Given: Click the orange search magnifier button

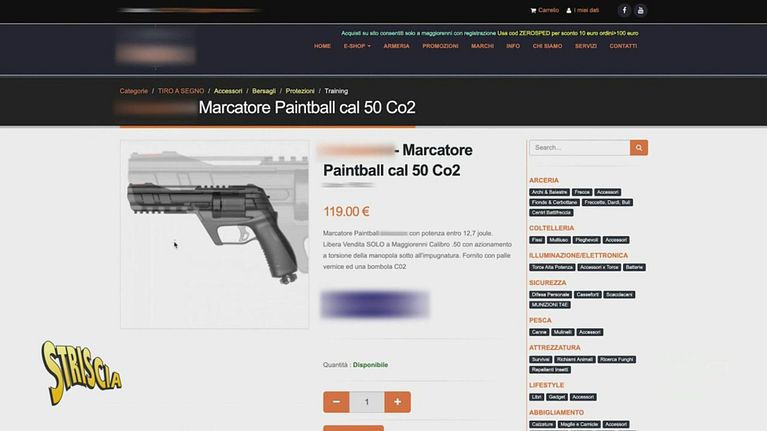Looking at the screenshot, I should tap(639, 148).
